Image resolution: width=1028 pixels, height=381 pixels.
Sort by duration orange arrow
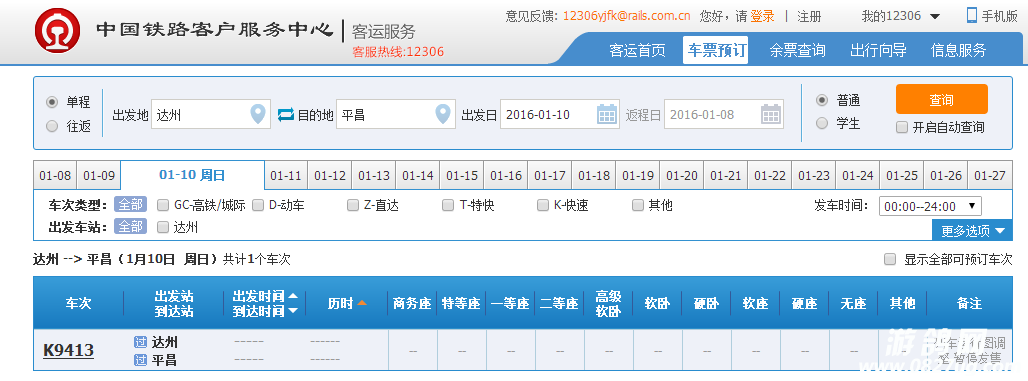coord(361,303)
